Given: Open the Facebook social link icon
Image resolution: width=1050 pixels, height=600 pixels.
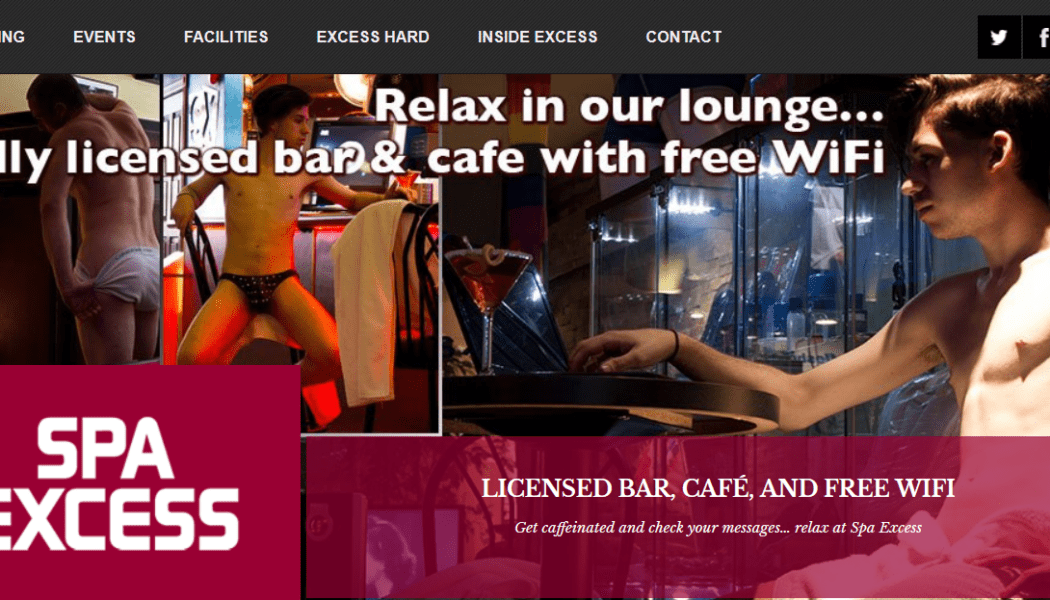Looking at the screenshot, I should [1037, 37].
